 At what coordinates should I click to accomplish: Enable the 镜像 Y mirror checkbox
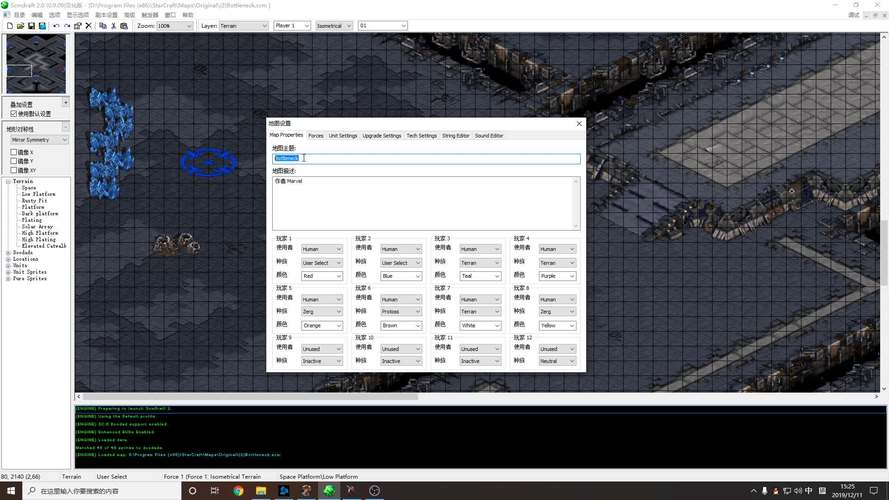pyautogui.click(x=14, y=161)
